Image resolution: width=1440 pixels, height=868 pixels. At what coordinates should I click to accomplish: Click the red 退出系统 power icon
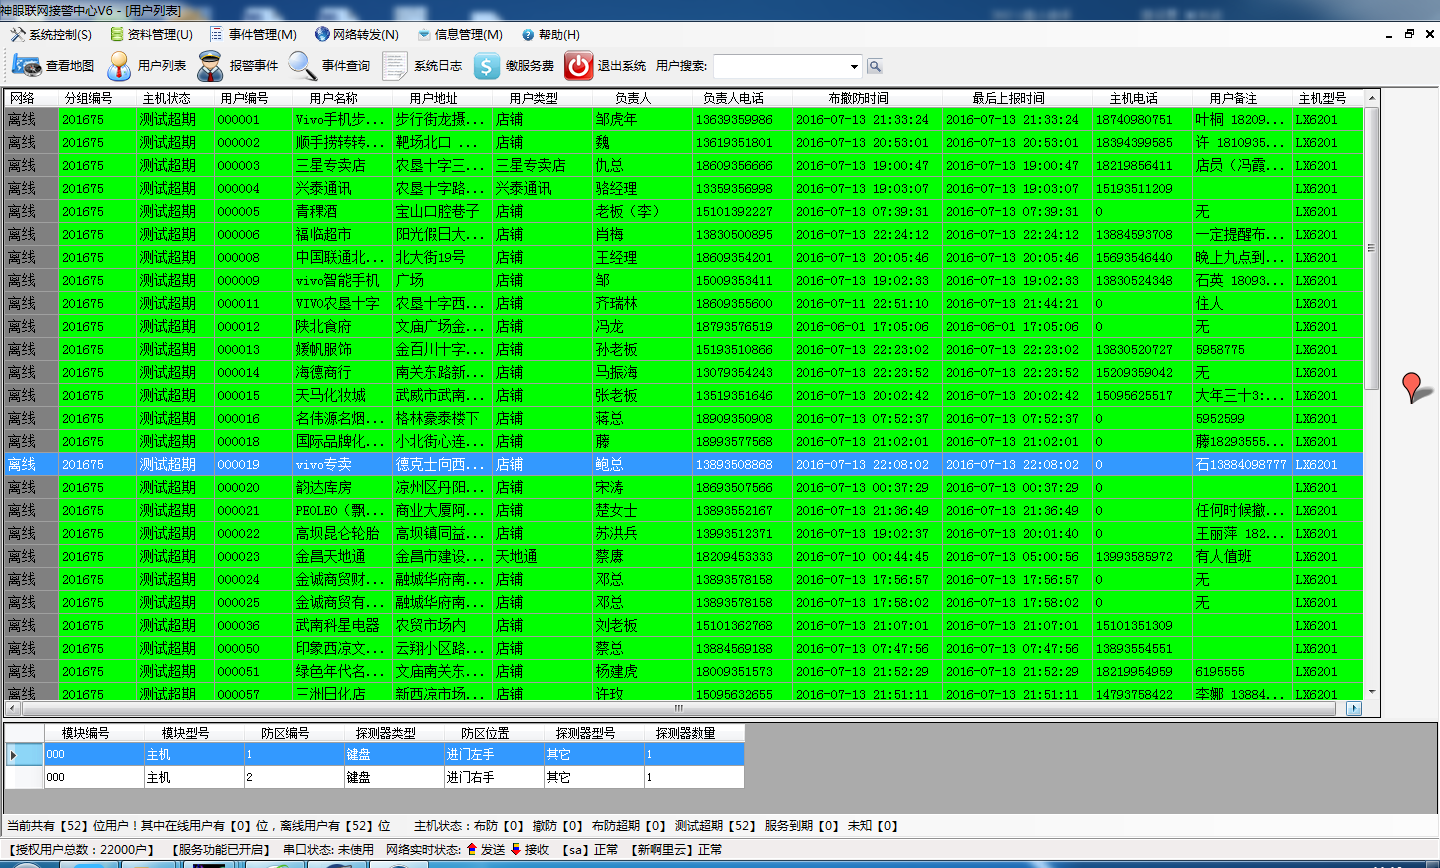click(x=579, y=66)
